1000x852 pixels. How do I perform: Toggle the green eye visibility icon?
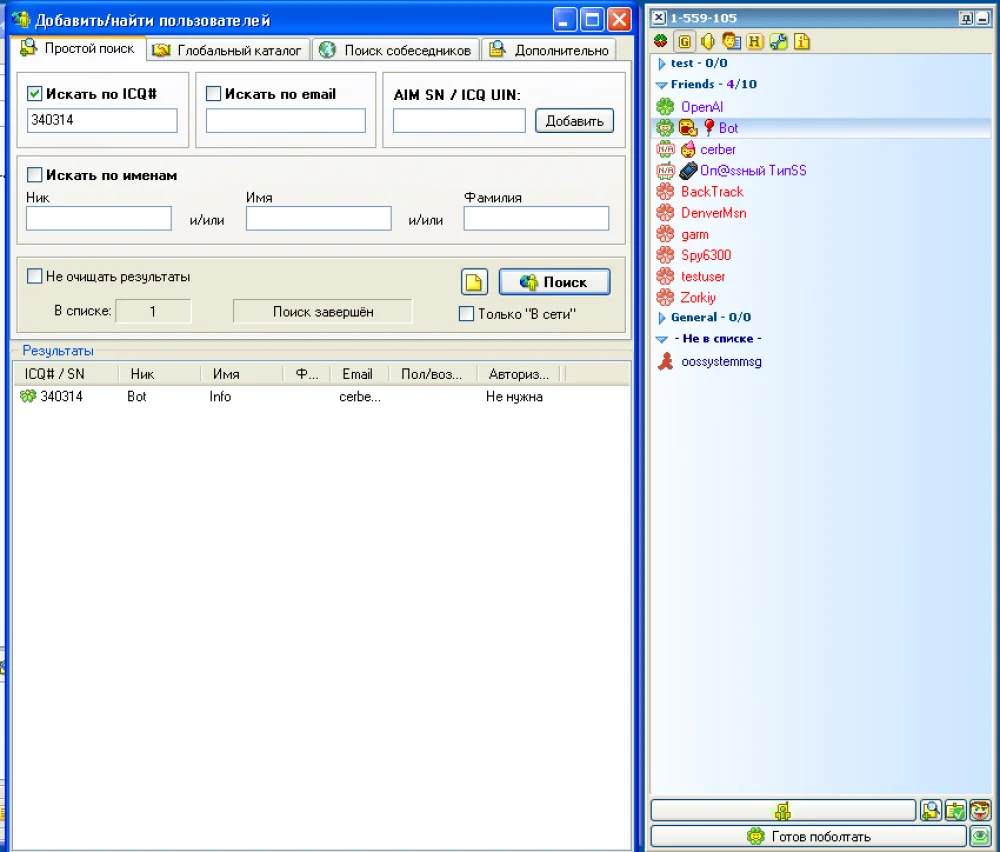coord(980,835)
